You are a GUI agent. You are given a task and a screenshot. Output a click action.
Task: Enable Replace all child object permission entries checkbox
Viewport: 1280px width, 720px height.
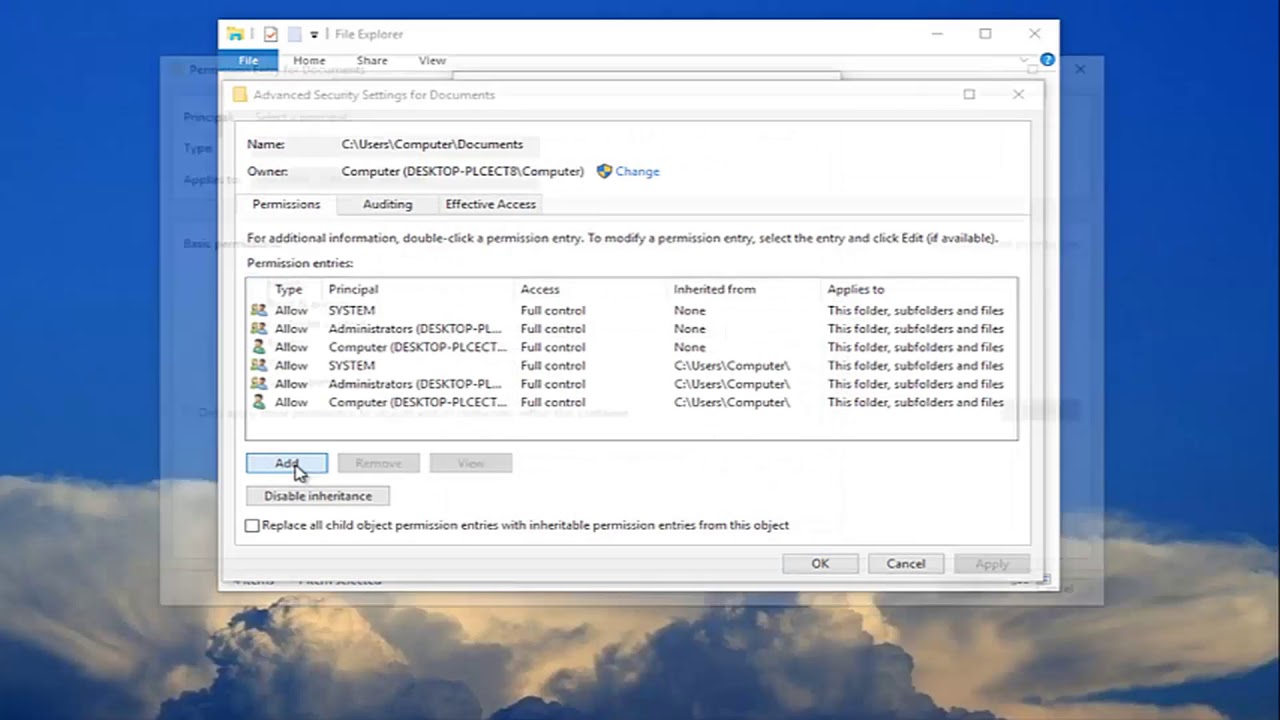click(252, 525)
